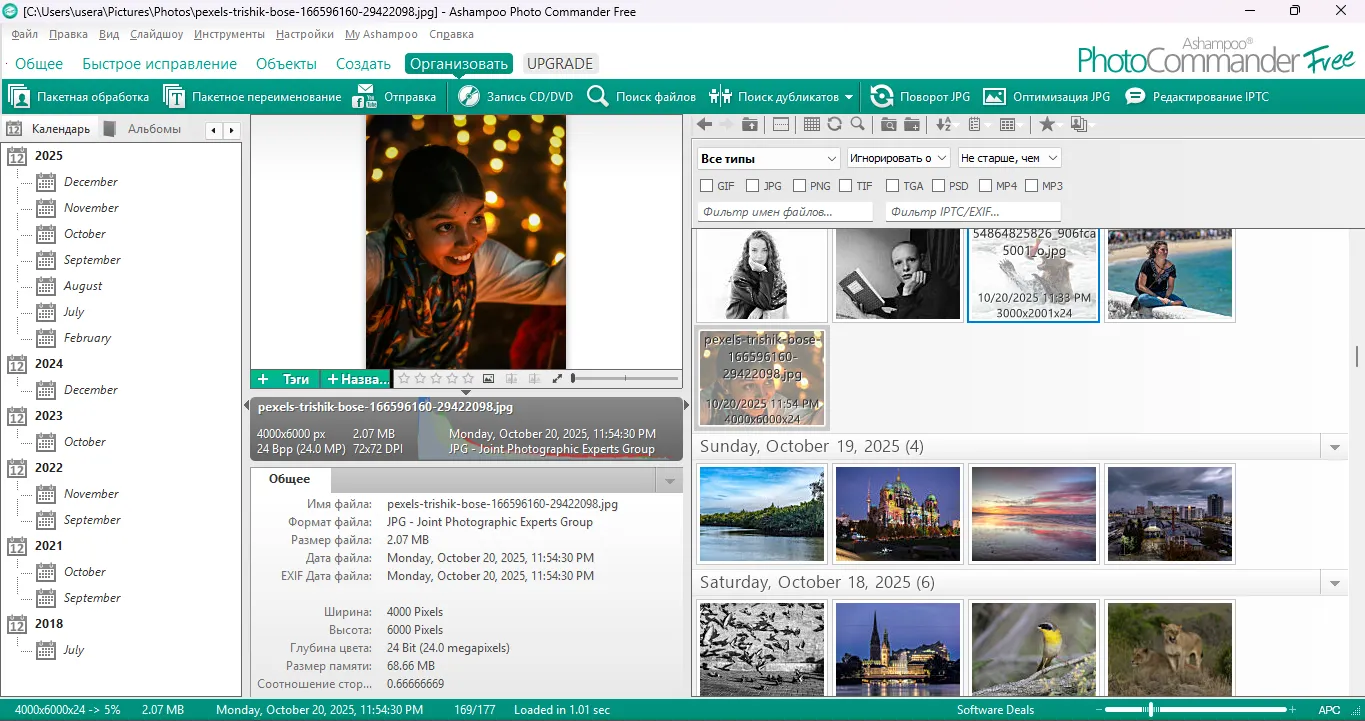Enable the MP4 filter checkbox
Image resolution: width=1365 pixels, height=721 pixels.
tap(985, 185)
